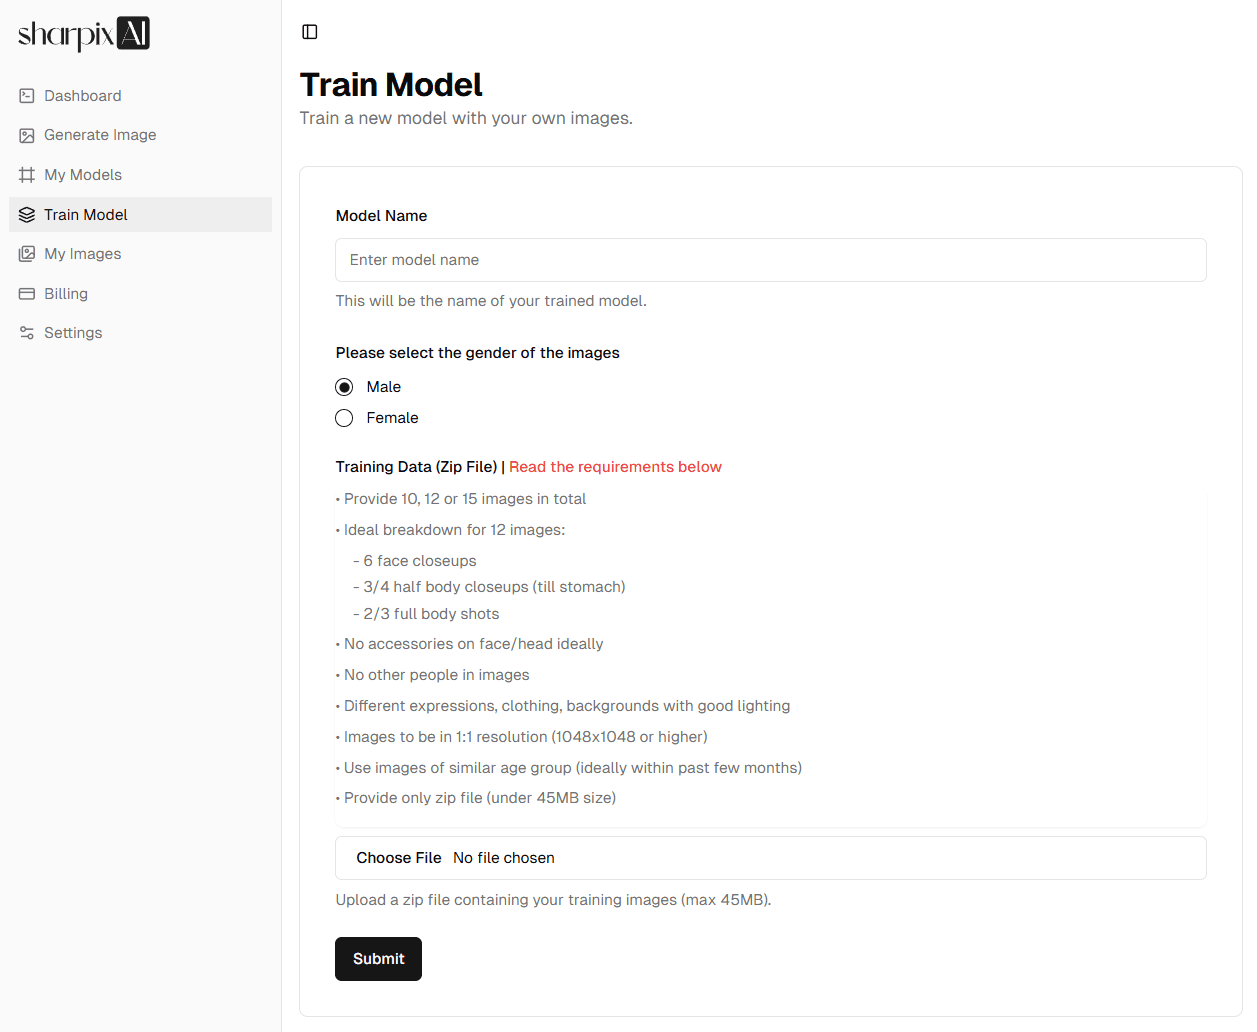Click the Generate Image picture icon
Viewport: 1257px width, 1032px height.
point(27,135)
